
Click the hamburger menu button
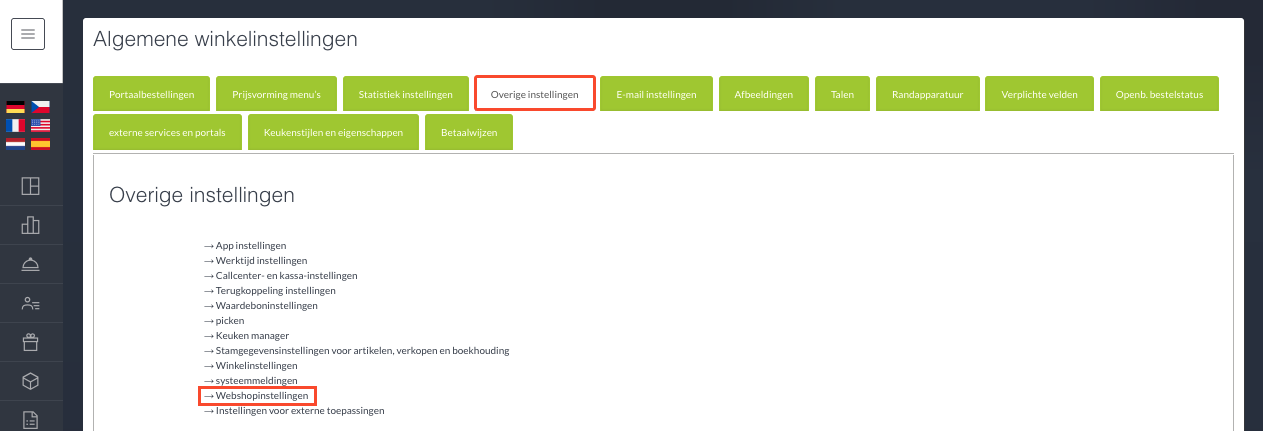[28, 34]
